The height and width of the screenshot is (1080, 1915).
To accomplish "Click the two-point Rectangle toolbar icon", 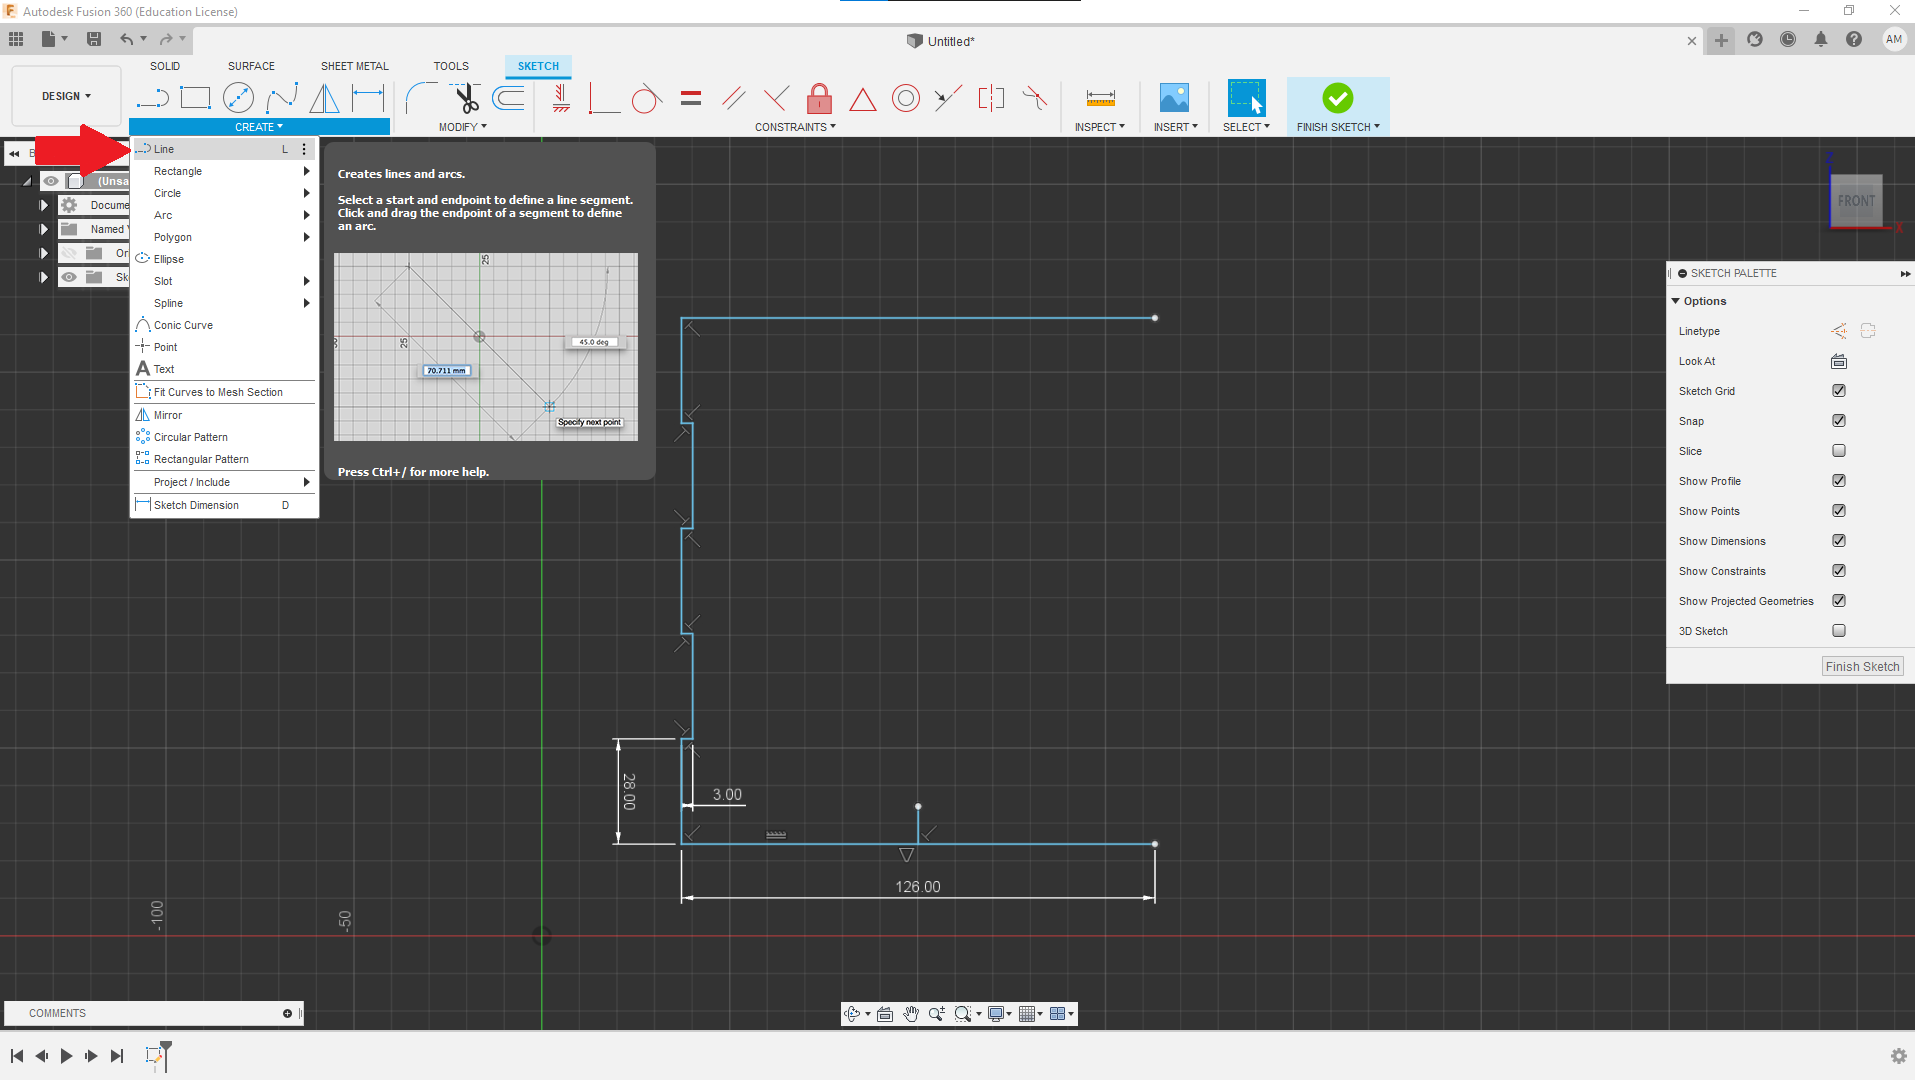I will [x=195, y=98].
